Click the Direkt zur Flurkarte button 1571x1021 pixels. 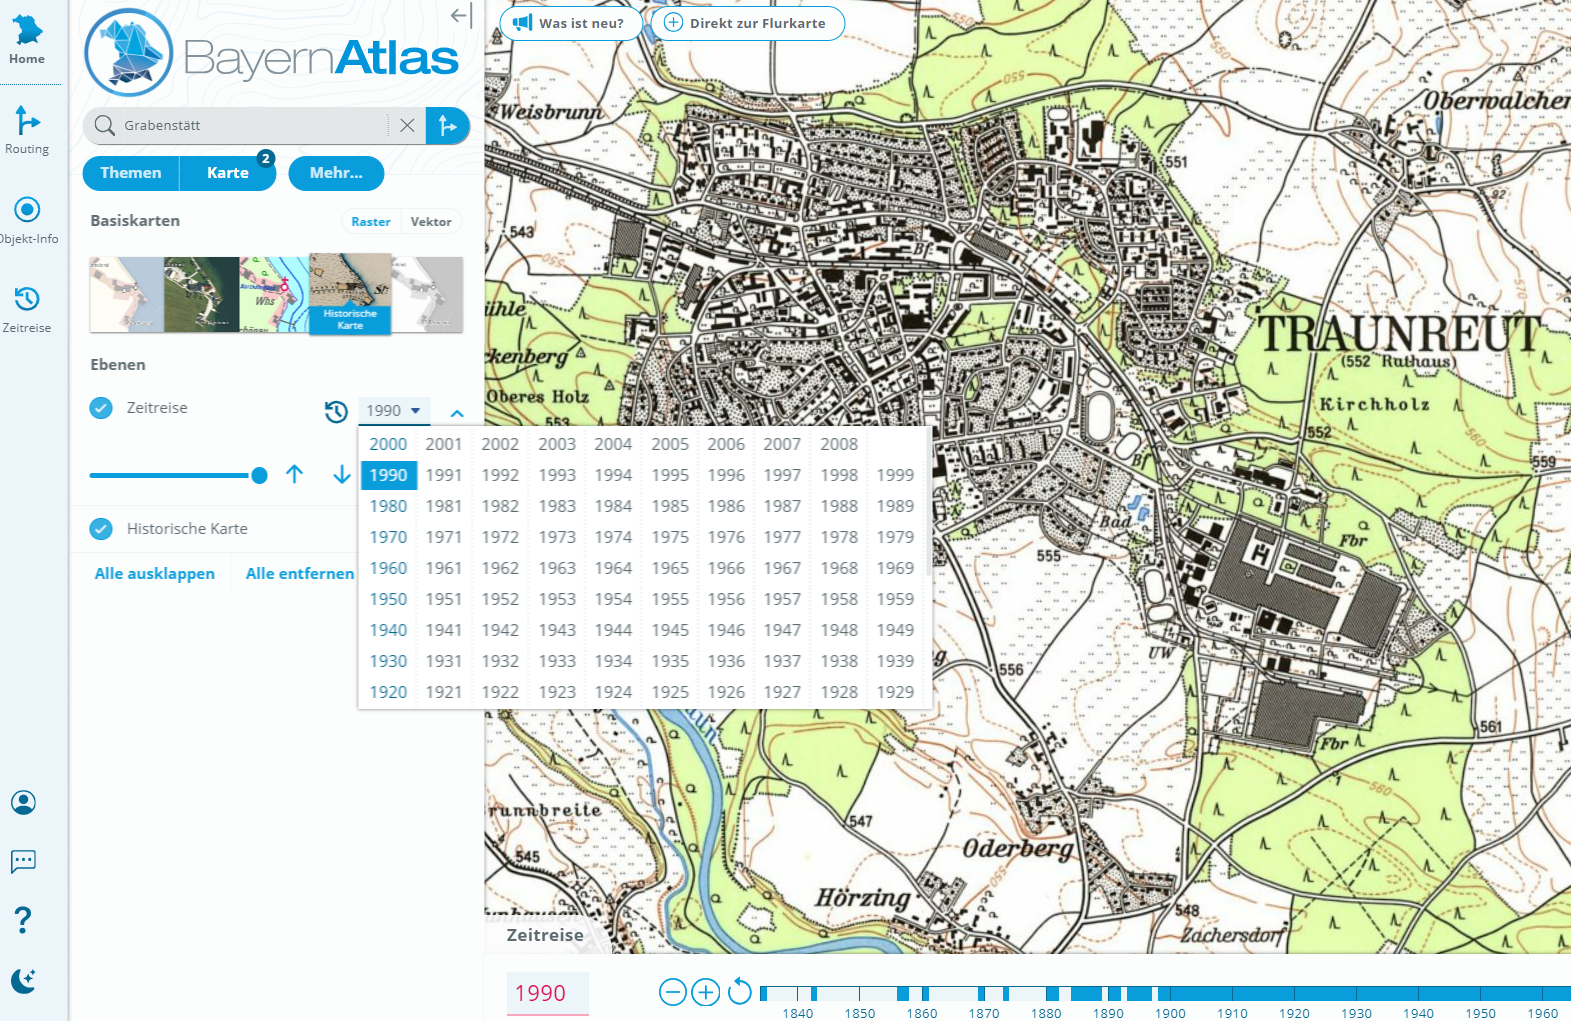tap(747, 23)
